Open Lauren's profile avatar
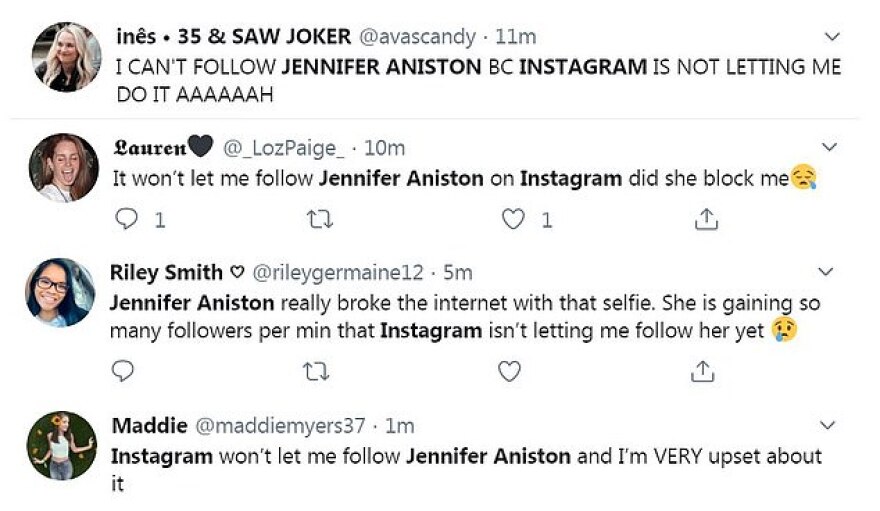 63,167
